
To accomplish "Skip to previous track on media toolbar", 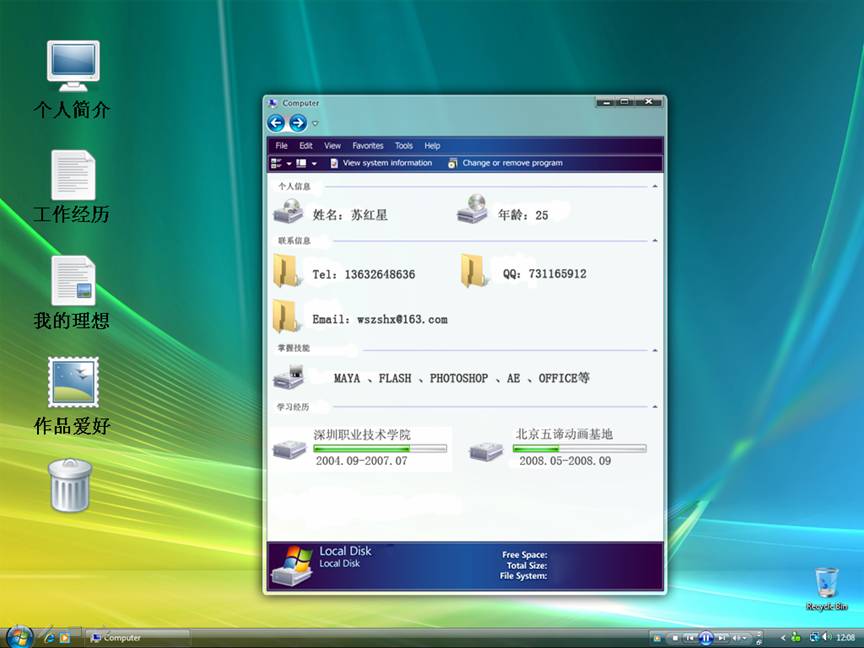I will coord(690,638).
